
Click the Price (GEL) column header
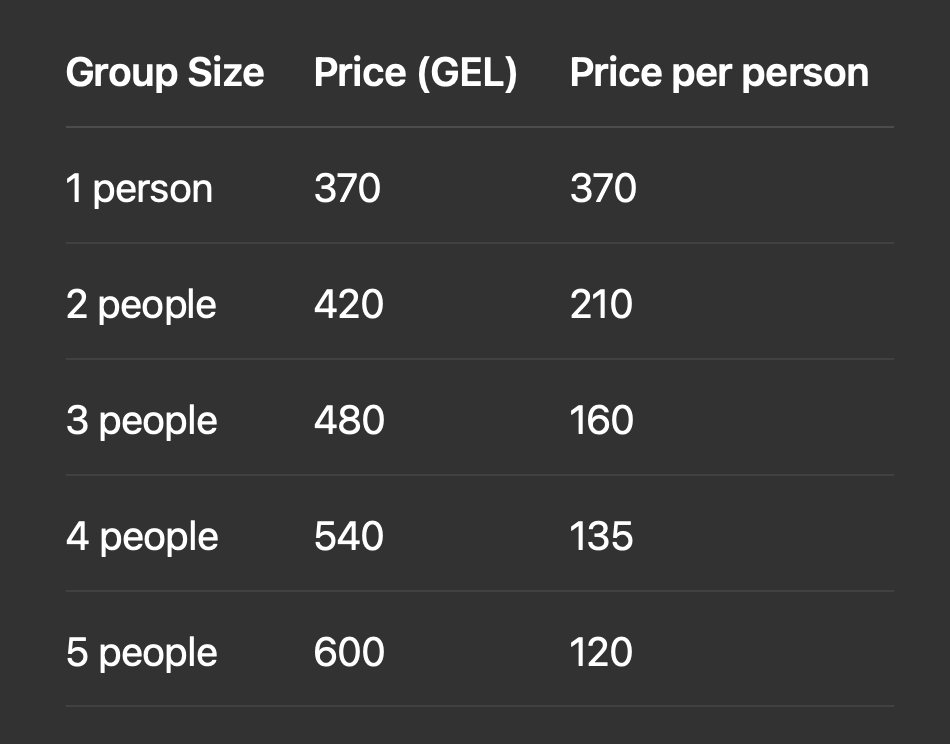coord(416,73)
